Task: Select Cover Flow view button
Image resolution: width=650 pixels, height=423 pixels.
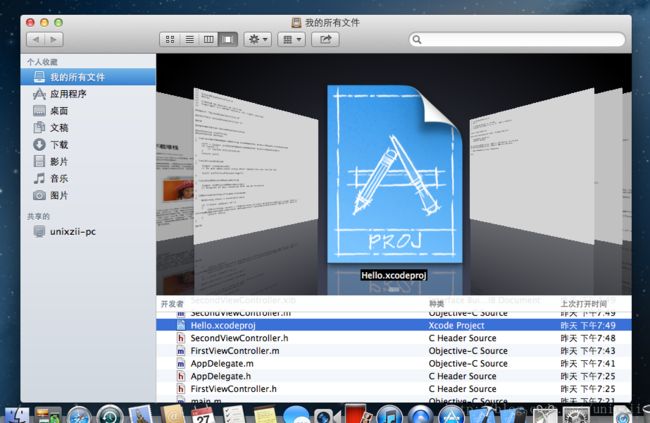Action: click(228, 39)
